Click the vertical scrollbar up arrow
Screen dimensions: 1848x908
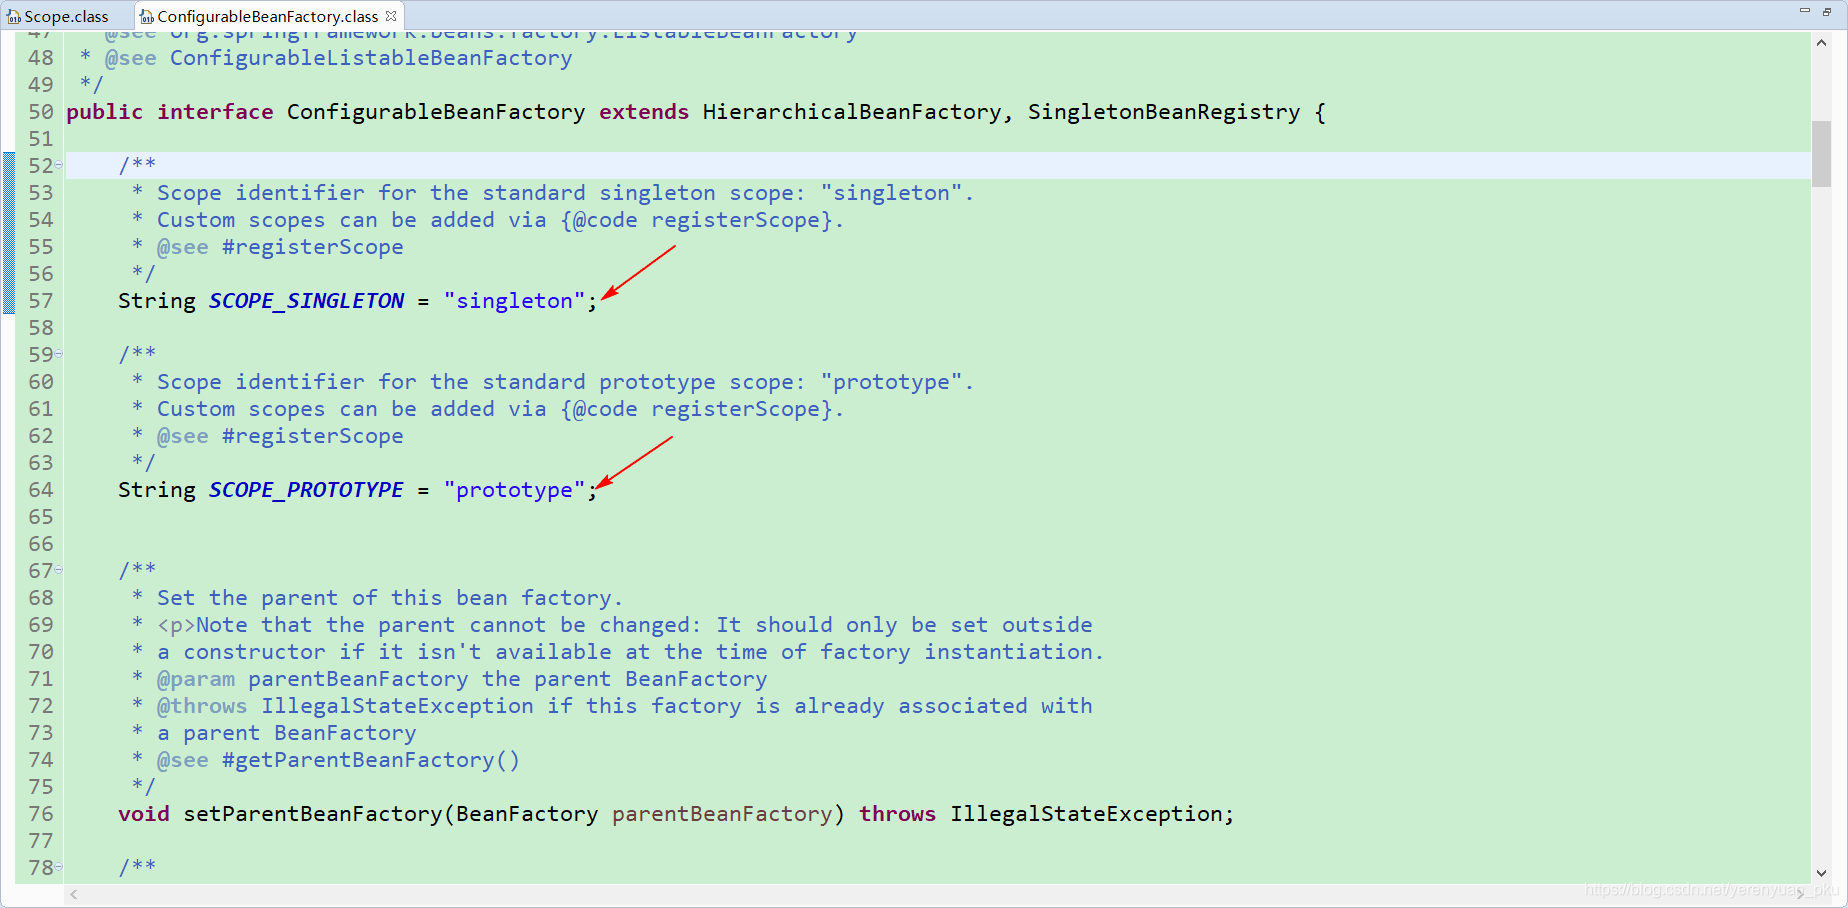coord(1821,43)
